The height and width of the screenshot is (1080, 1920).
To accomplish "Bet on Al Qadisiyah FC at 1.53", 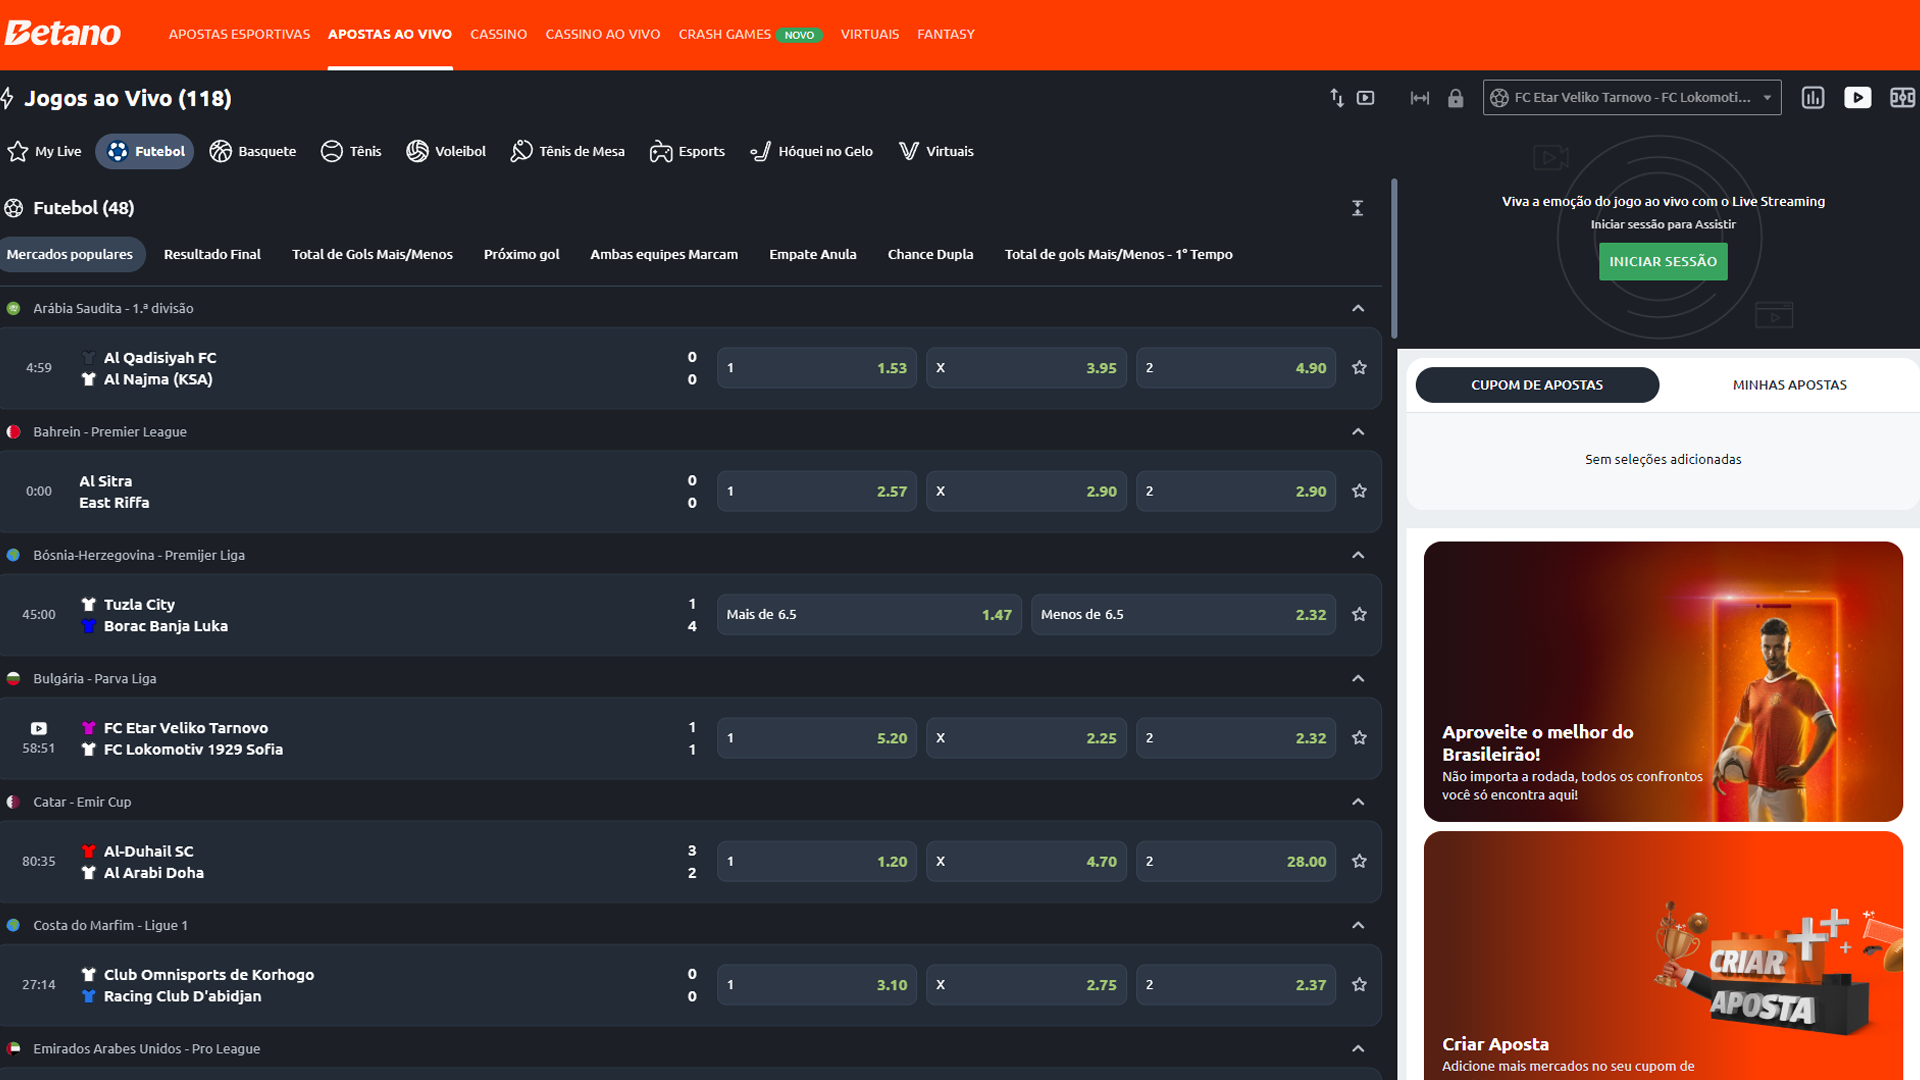I will [816, 368].
